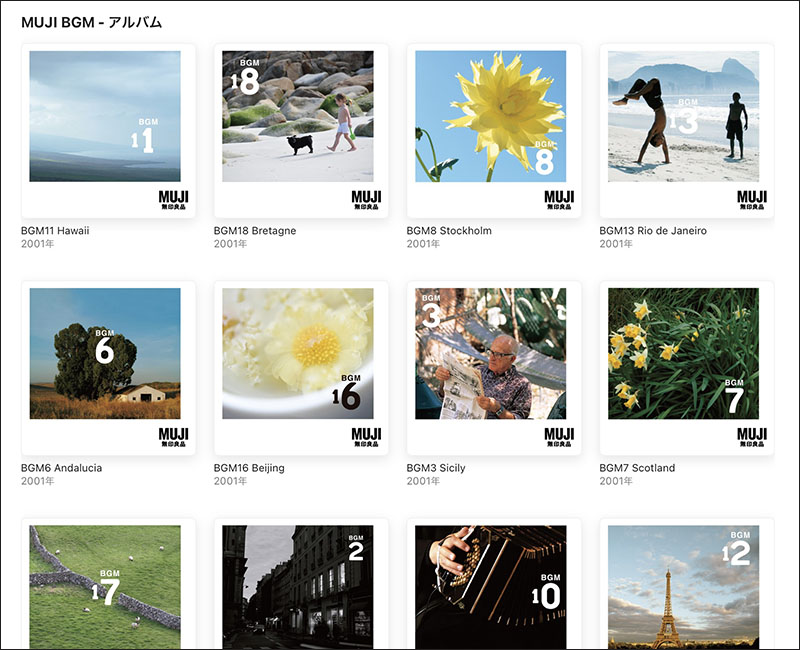800x650 pixels.
Task: Select the BGM10 bandoneon album cover
Action: (494, 584)
